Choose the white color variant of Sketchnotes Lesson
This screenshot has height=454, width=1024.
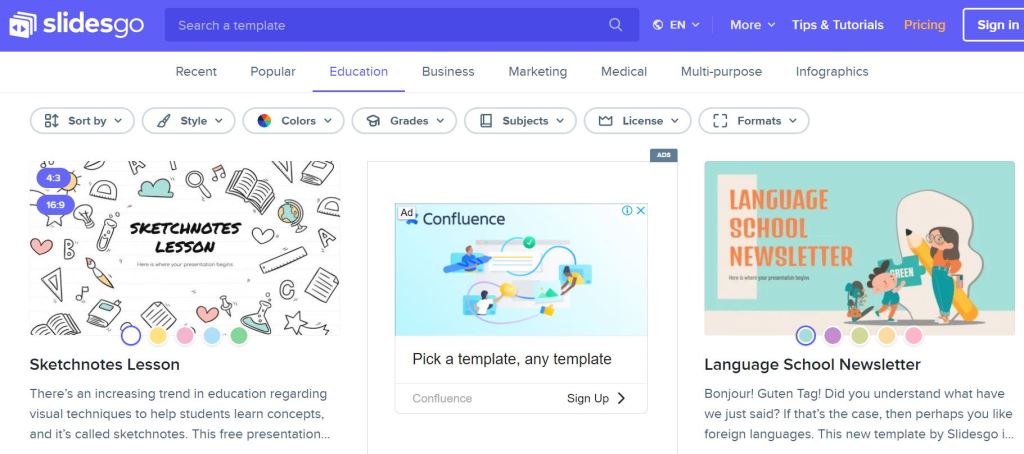[131, 335]
